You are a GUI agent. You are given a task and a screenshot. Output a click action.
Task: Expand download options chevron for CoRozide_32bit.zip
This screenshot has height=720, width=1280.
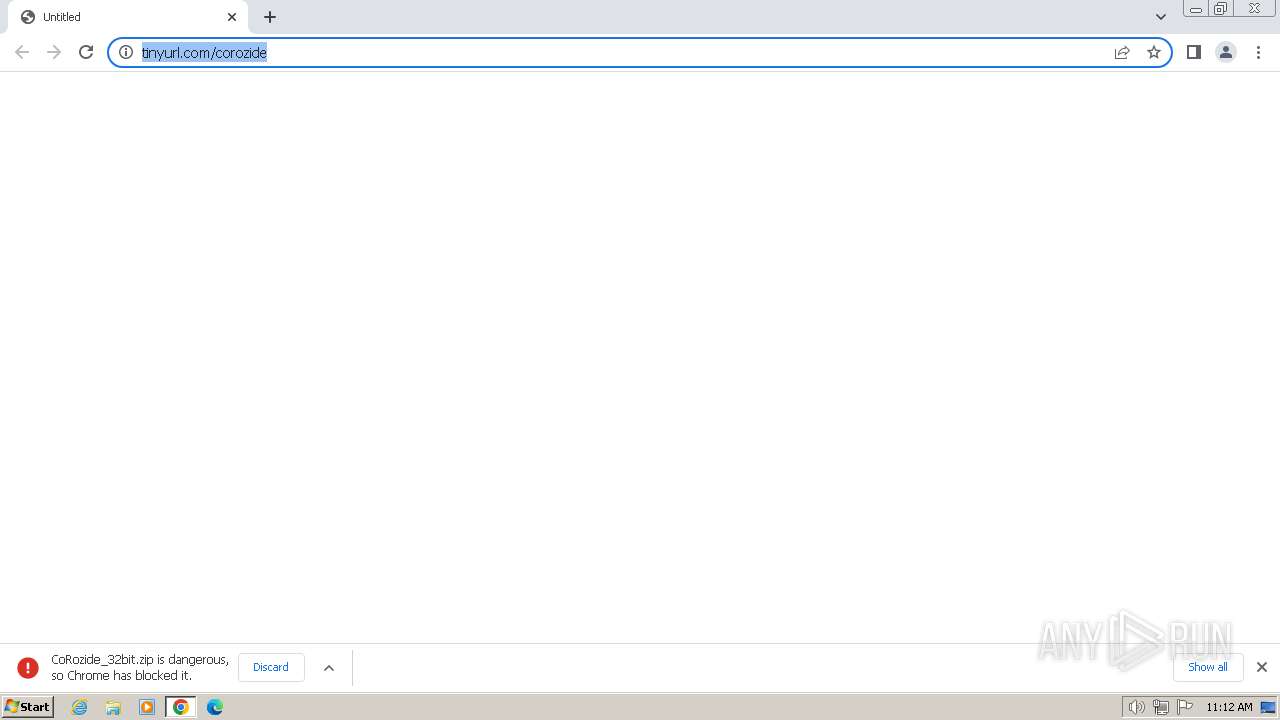329,668
